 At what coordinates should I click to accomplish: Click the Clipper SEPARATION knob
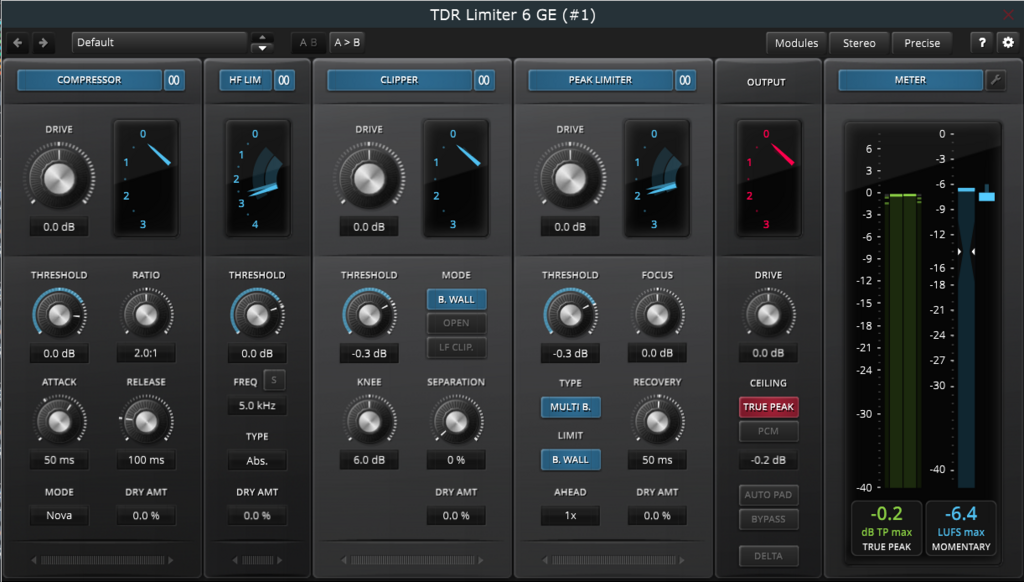[456, 422]
